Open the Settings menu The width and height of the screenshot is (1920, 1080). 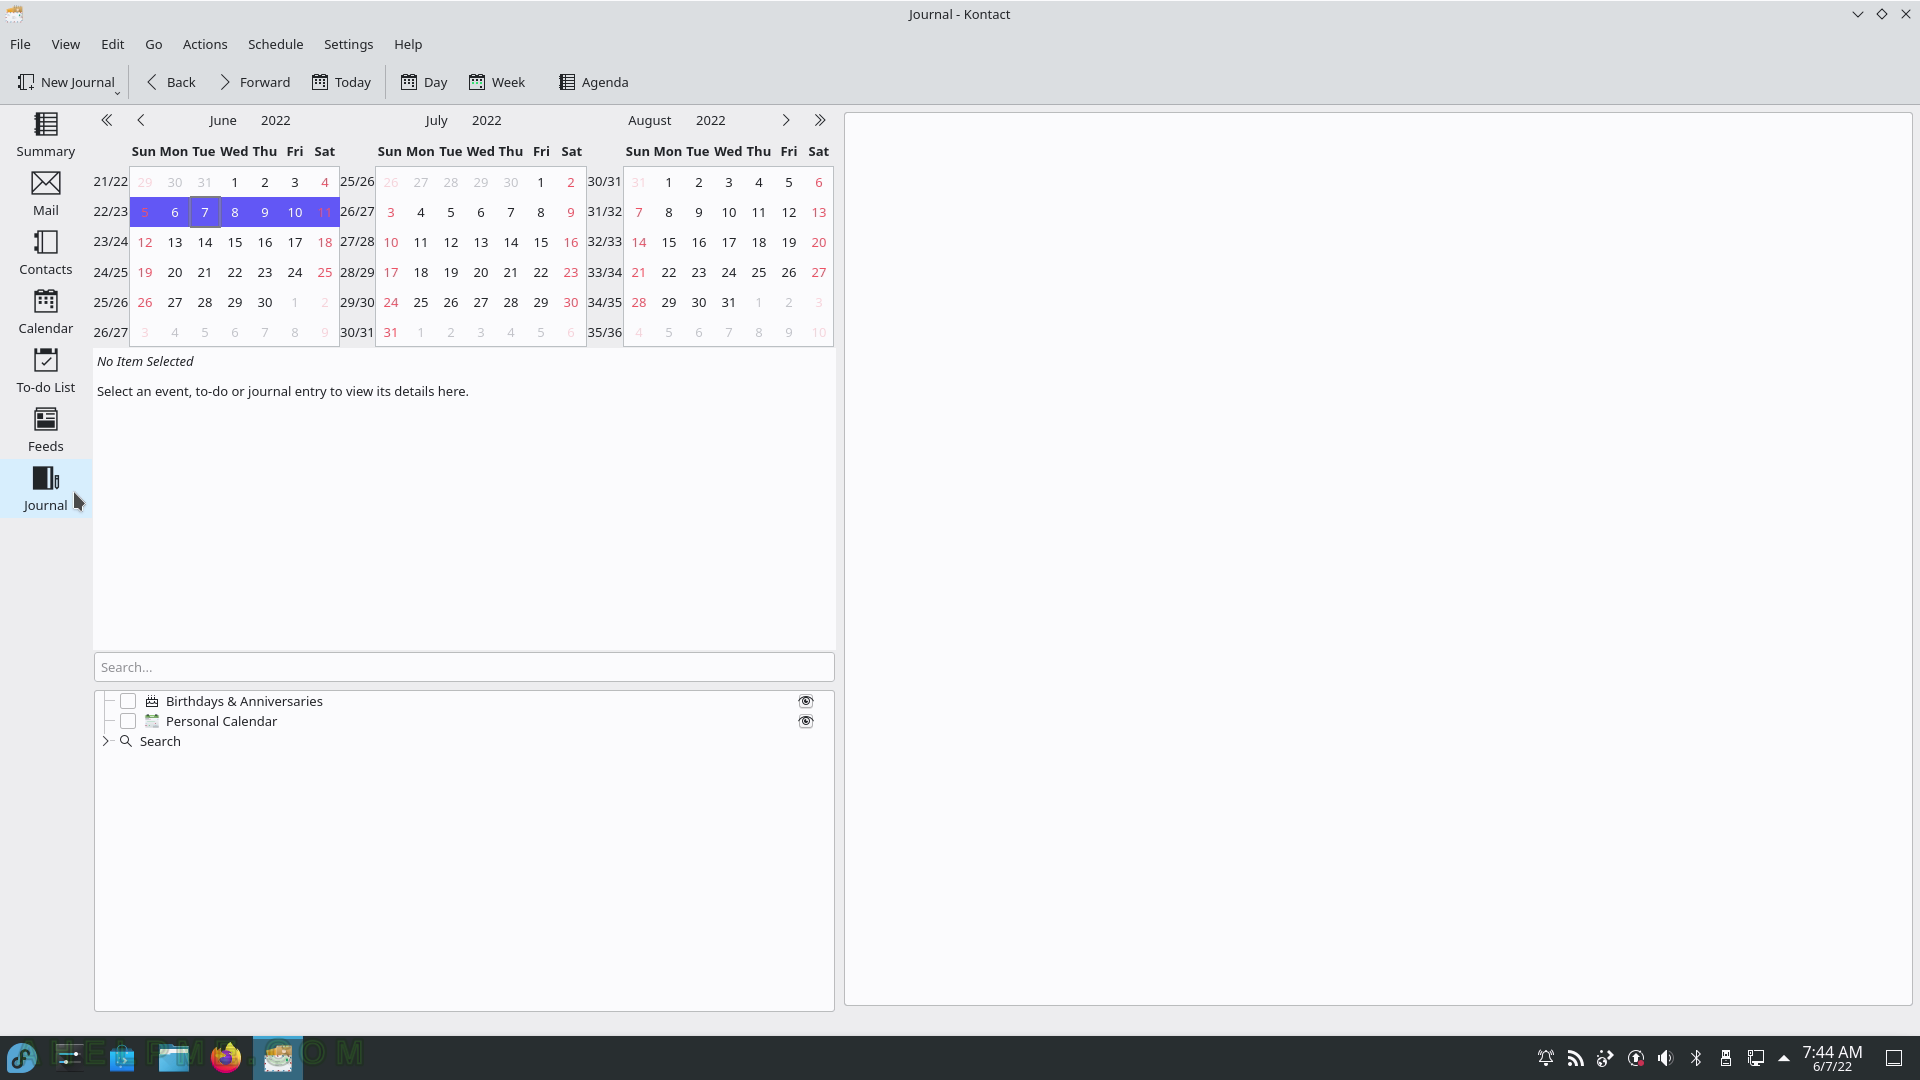pos(349,44)
